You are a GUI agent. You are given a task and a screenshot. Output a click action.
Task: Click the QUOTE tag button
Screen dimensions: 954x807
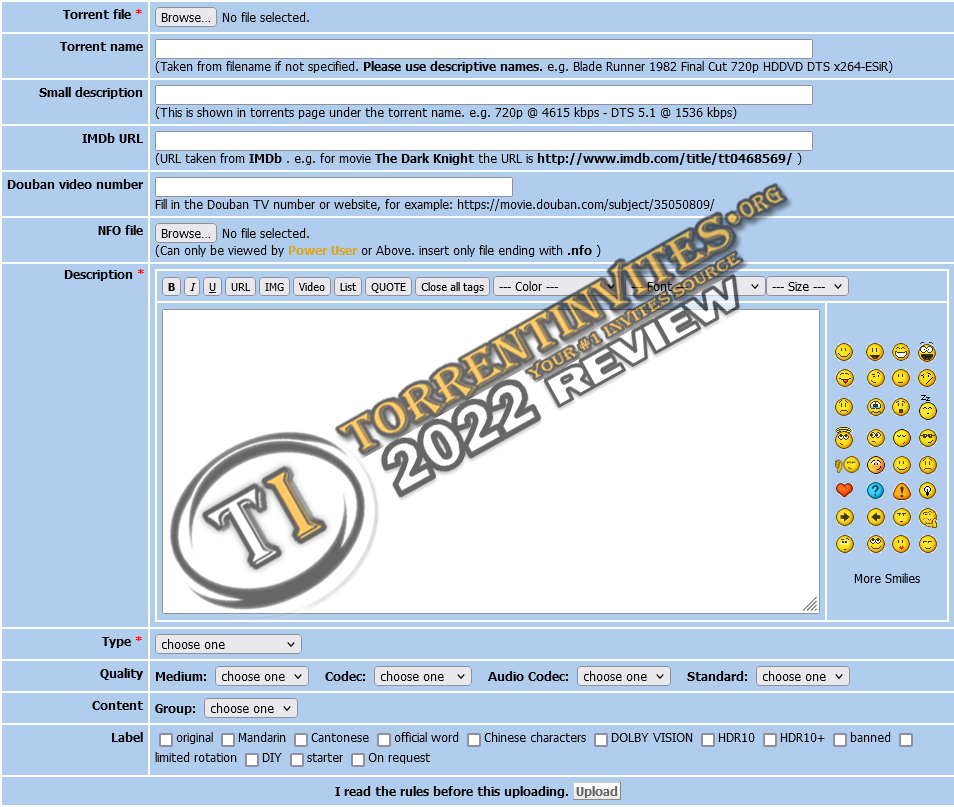388,287
